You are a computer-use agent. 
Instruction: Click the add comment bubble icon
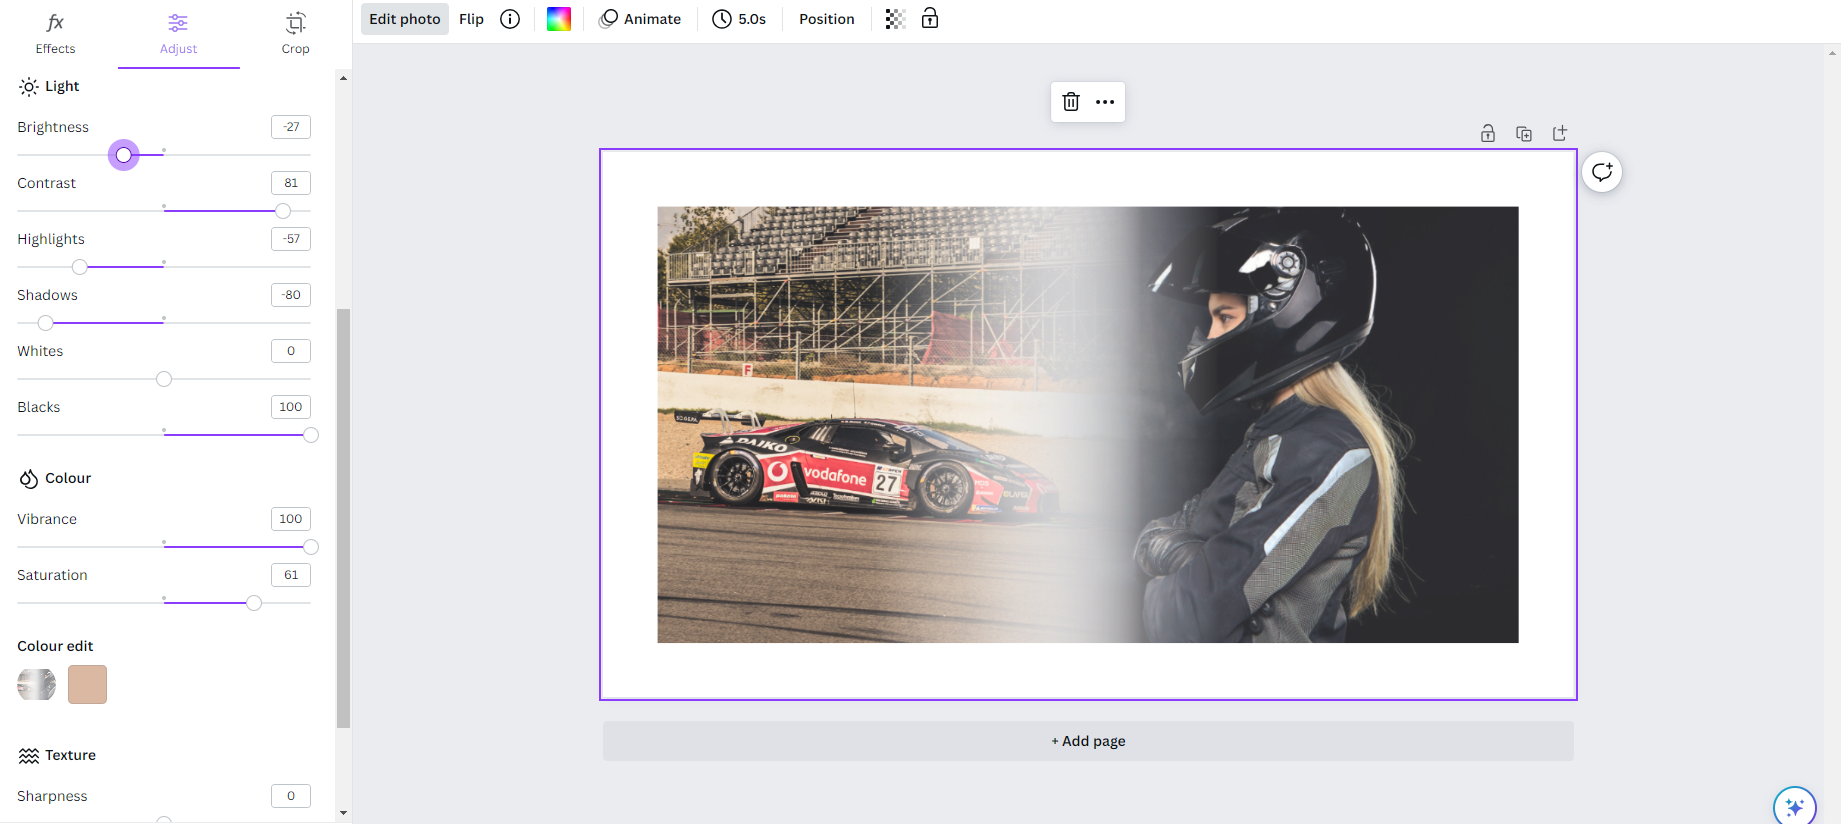coord(1602,172)
